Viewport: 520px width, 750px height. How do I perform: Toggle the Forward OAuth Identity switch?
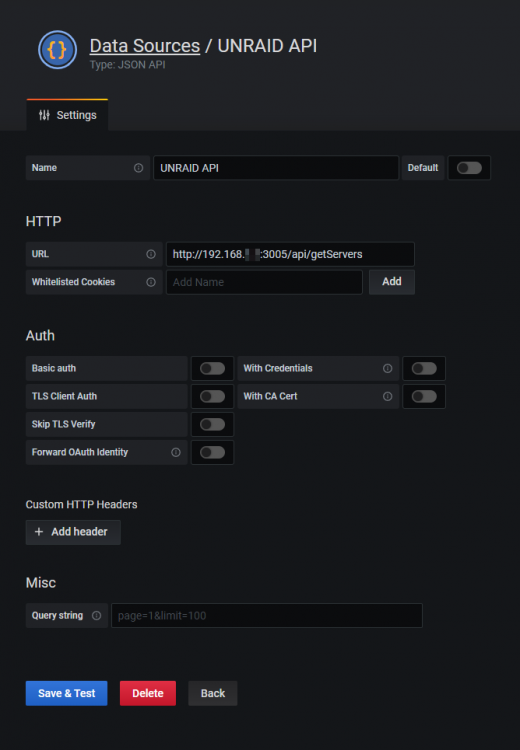tap(212, 452)
